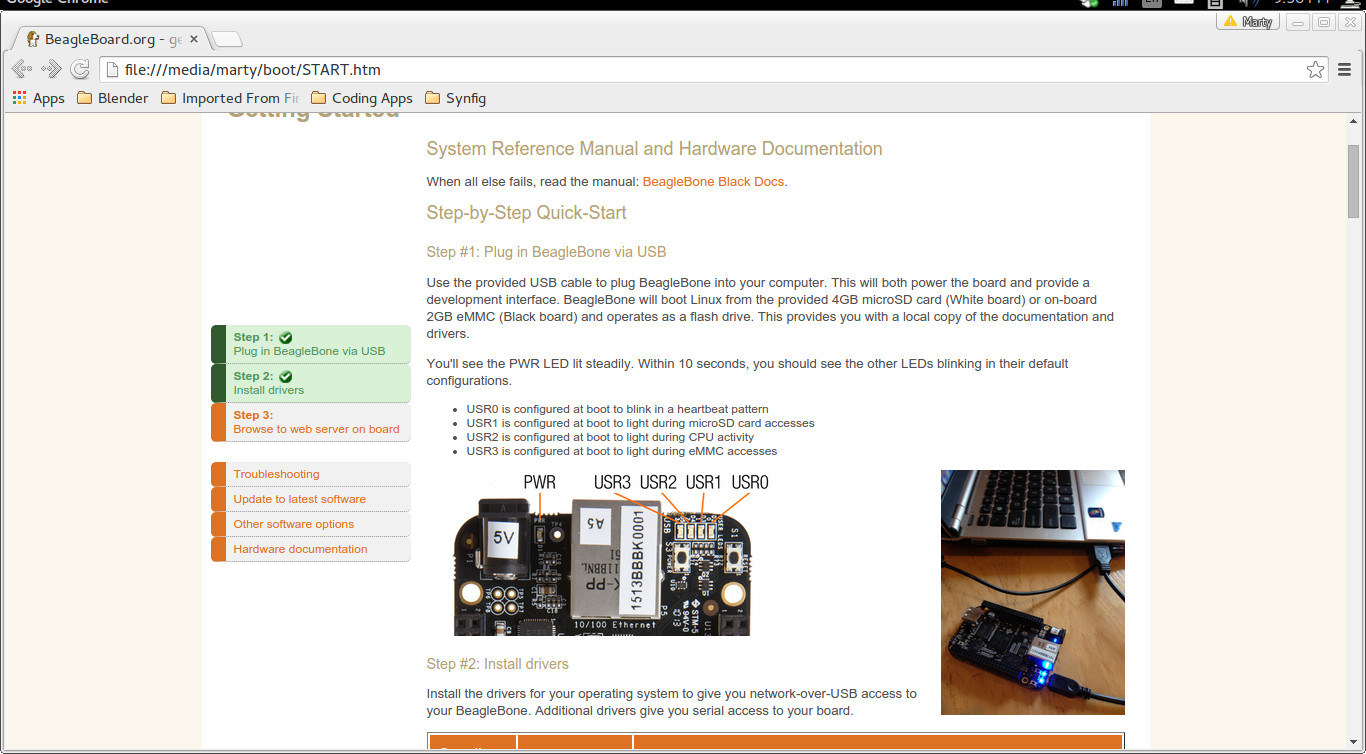Click the USR3 eMMC accesses bullet
This screenshot has height=754, width=1366.
[621, 451]
